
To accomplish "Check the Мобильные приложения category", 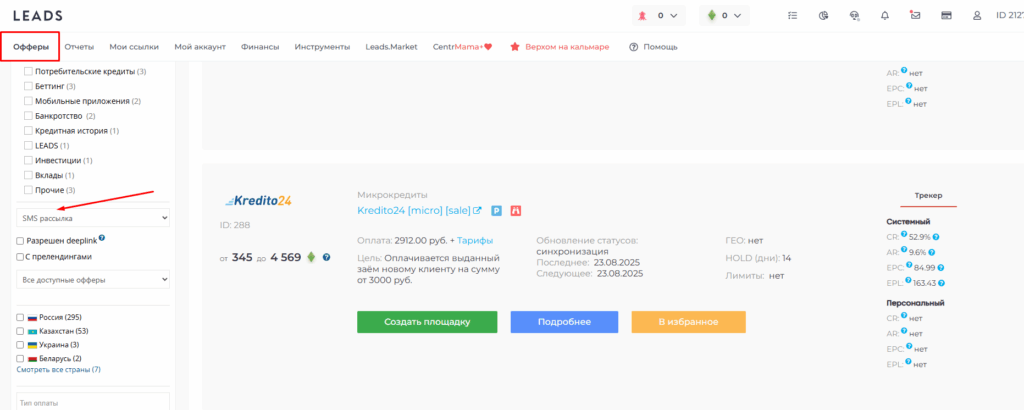I will [28, 101].
